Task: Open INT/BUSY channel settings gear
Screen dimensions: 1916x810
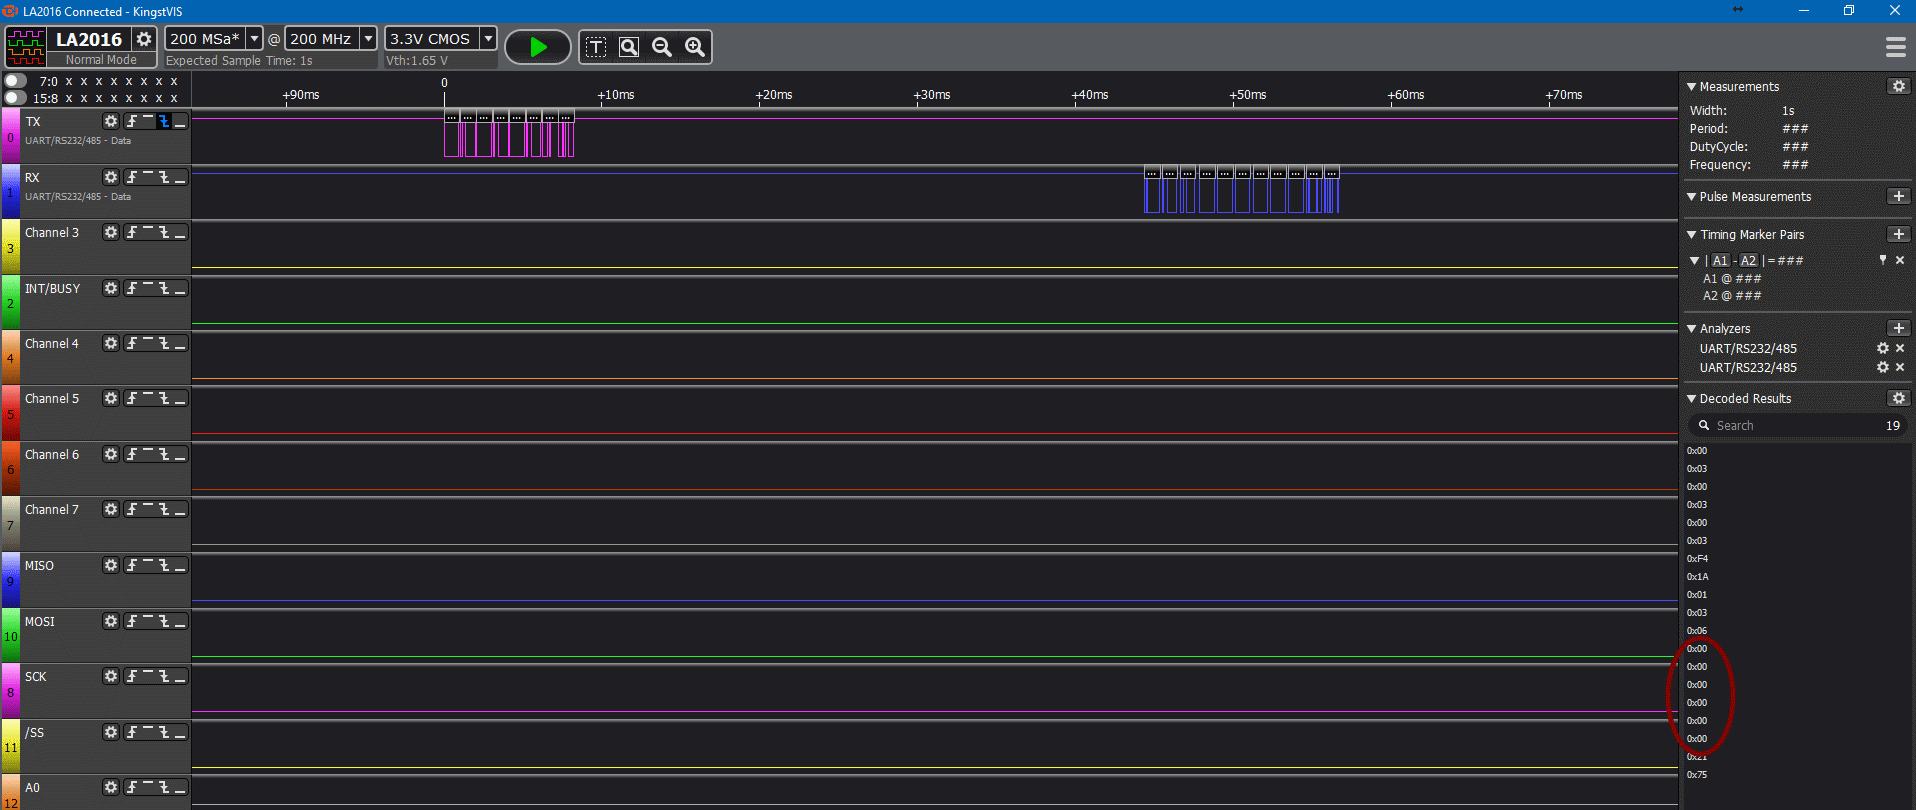Action: [111, 288]
